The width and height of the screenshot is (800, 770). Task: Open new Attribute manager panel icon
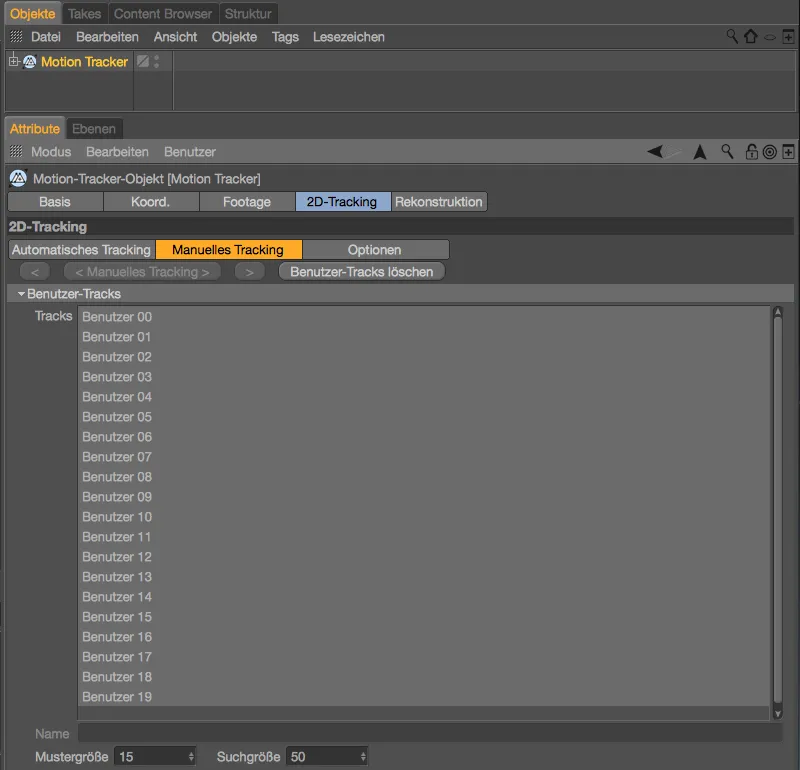point(788,152)
